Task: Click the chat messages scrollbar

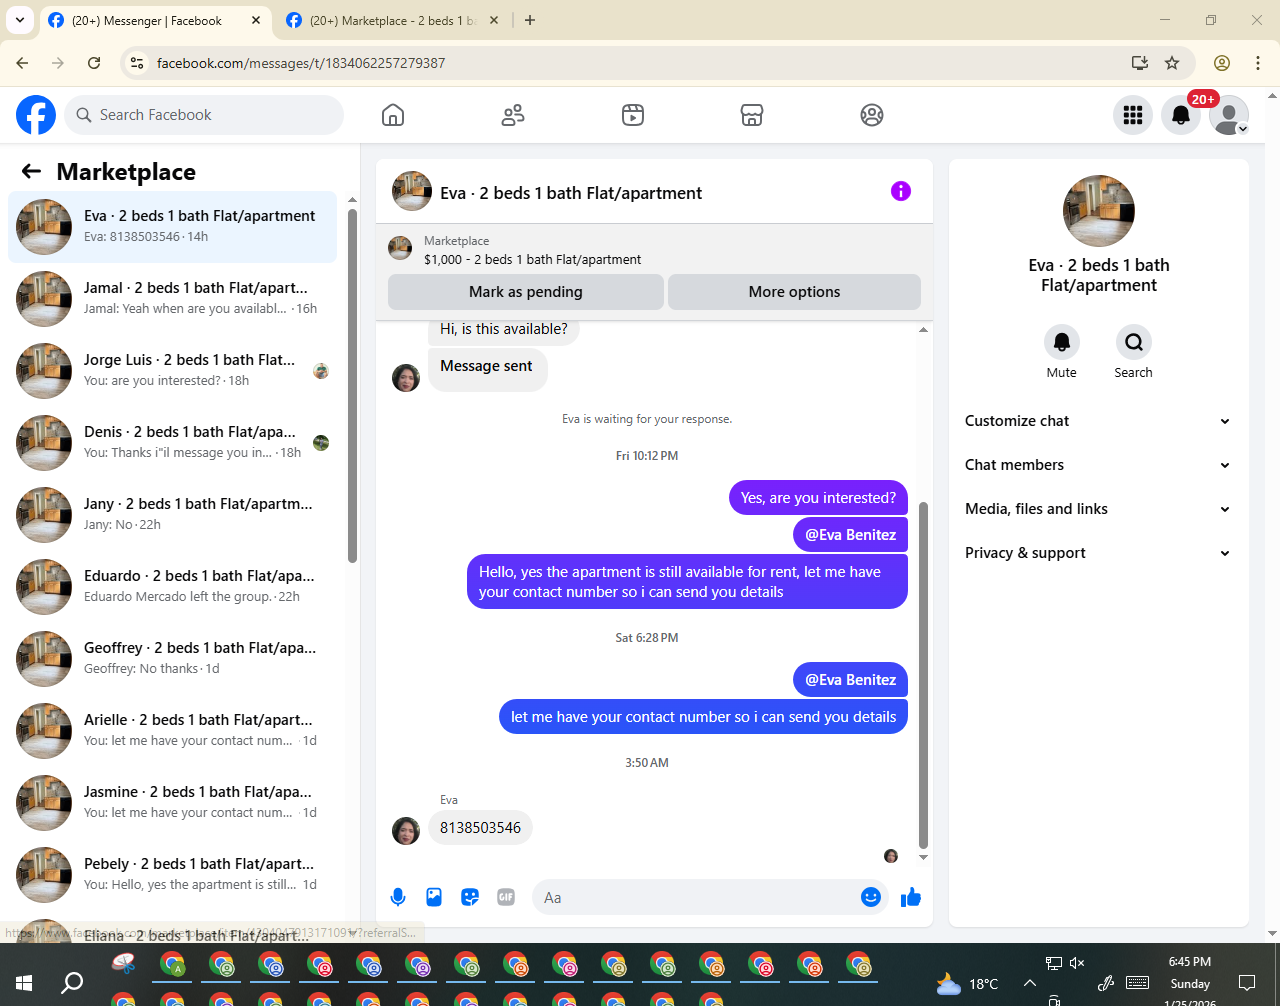Action: pyautogui.click(x=923, y=675)
